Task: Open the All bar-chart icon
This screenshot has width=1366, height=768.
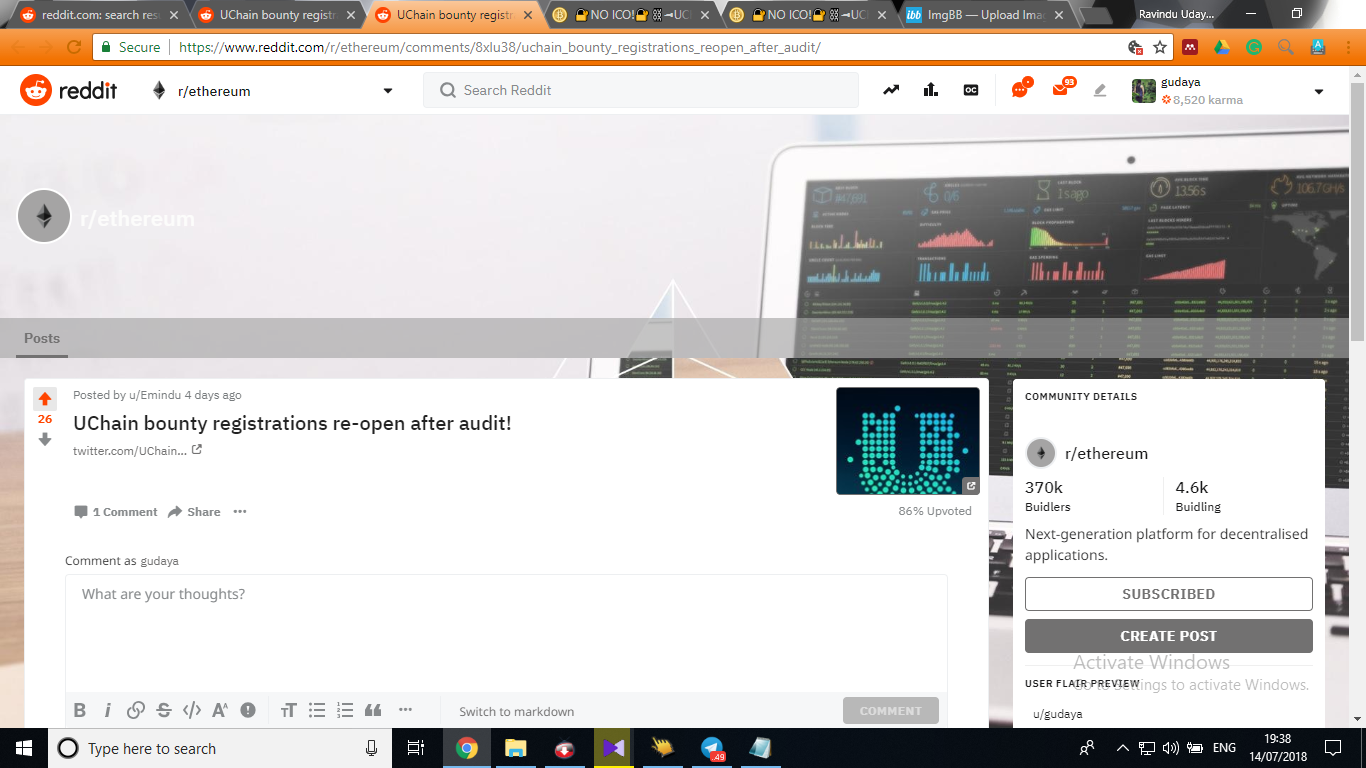Action: pyautogui.click(x=931, y=90)
